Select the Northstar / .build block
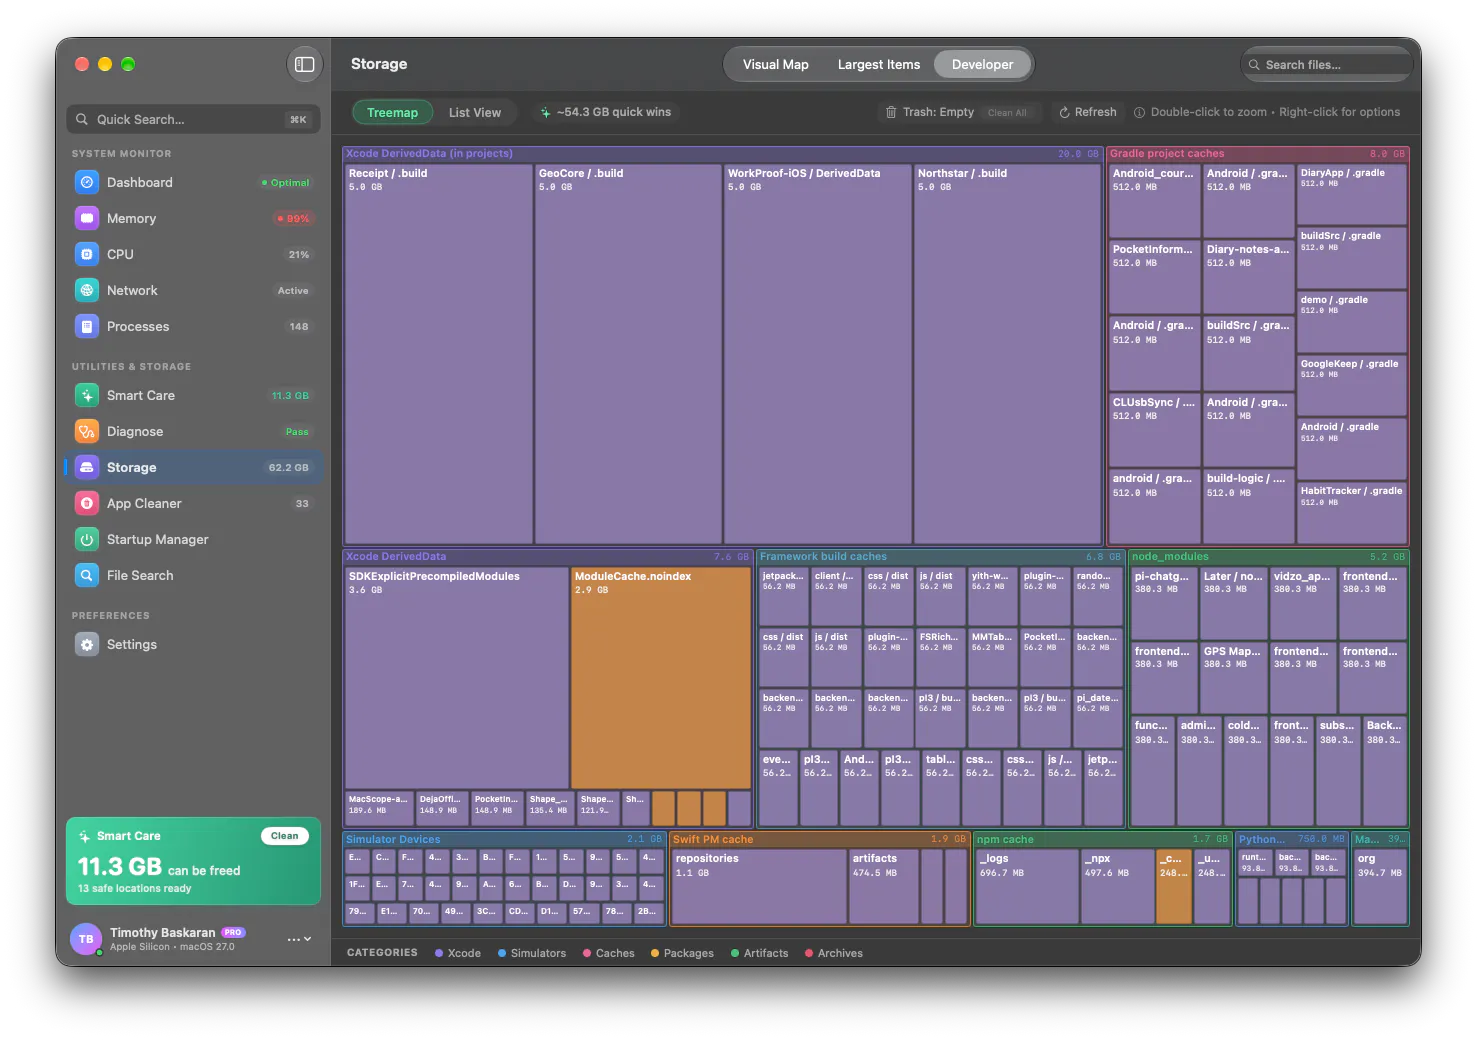This screenshot has width=1477, height=1040. 1008,354
